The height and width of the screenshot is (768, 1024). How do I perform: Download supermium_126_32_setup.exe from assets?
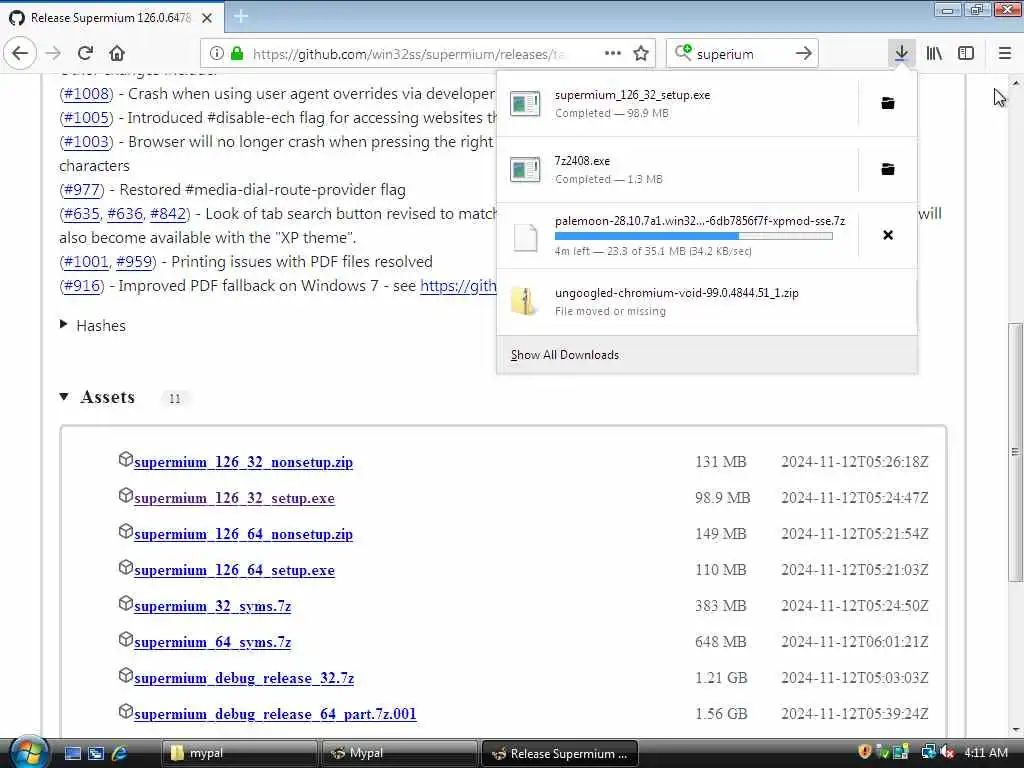[x=234, y=498]
